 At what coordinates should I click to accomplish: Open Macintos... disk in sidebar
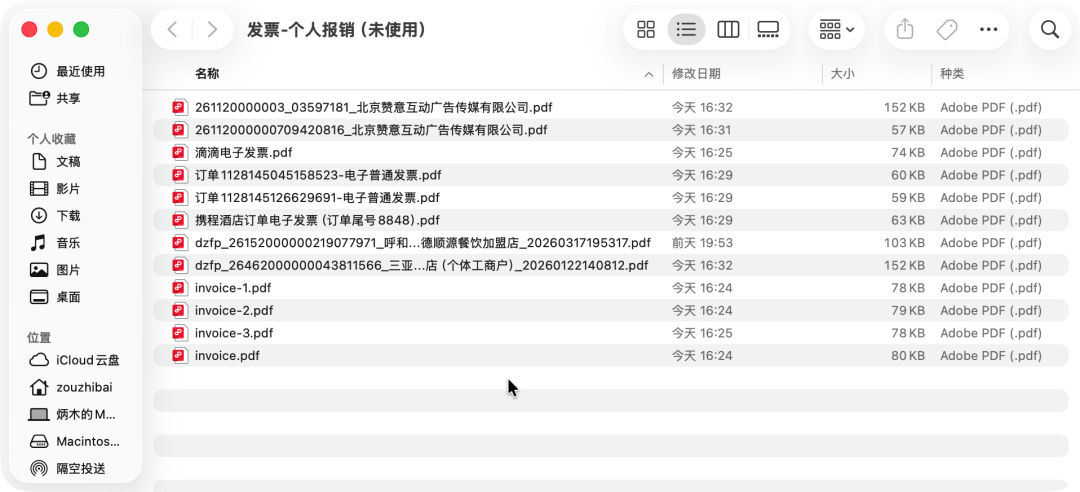pyautogui.click(x=76, y=441)
